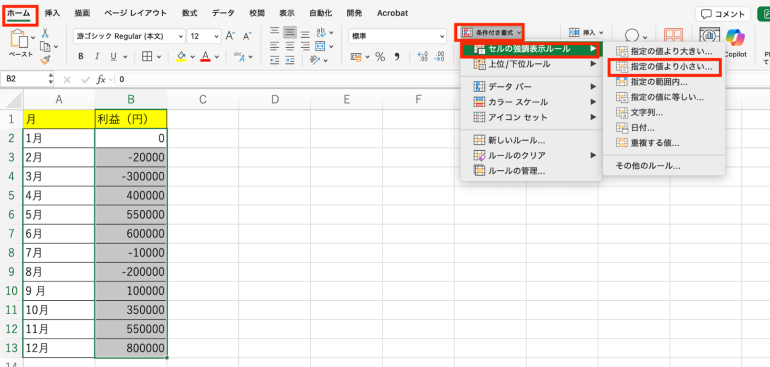Choose ルールの管理... from the menu
The height and width of the screenshot is (367, 770).
pyautogui.click(x=531, y=170)
